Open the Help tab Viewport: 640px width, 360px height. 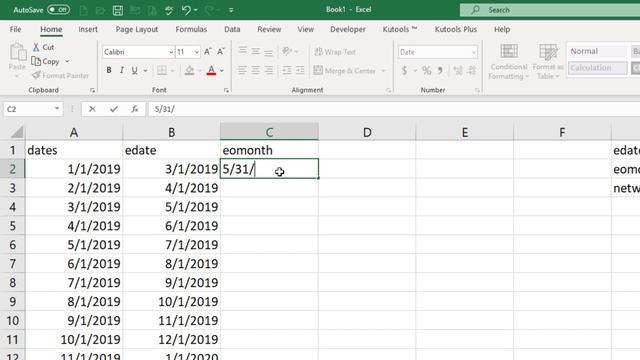pyautogui.click(x=502, y=29)
